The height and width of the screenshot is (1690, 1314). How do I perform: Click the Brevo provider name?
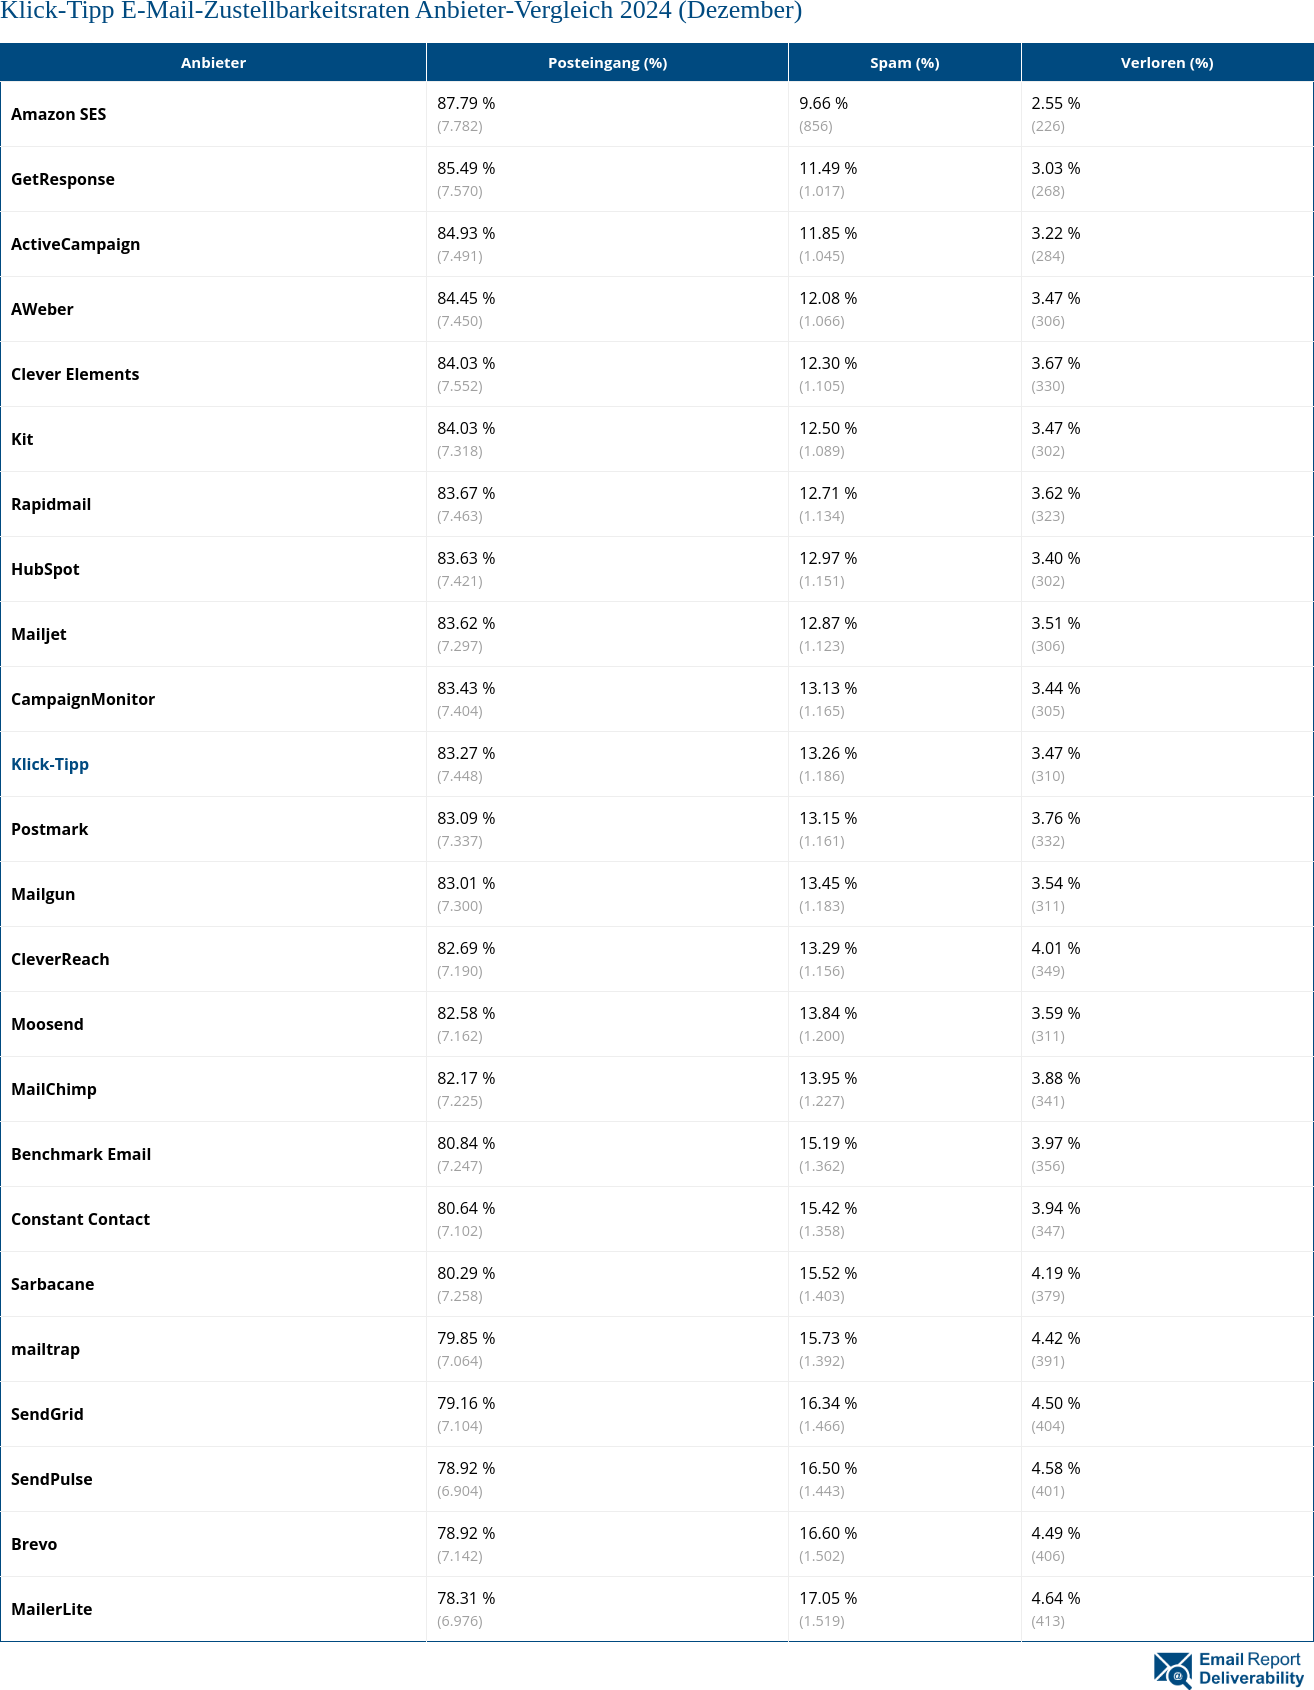34,1544
